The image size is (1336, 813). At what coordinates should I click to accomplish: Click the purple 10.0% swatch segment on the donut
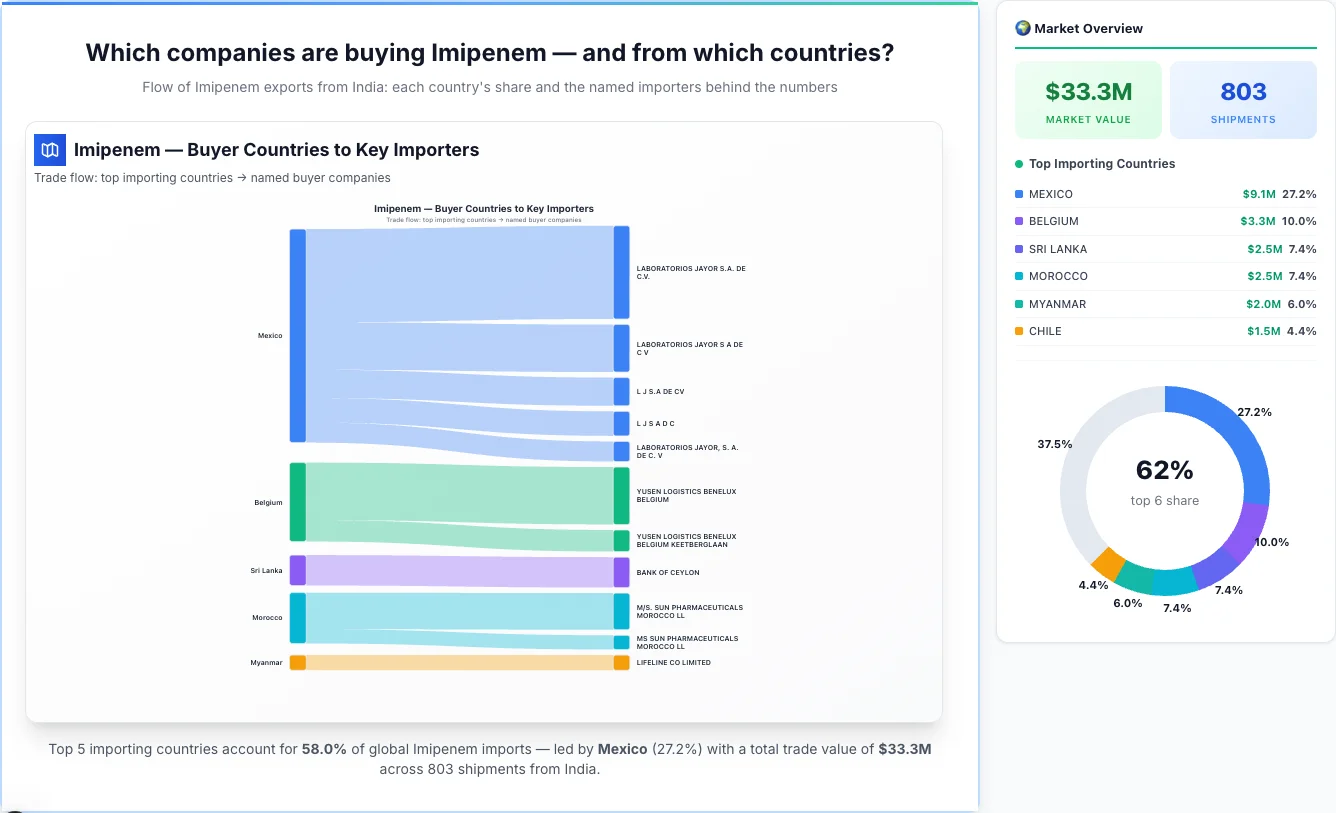coord(1252,531)
